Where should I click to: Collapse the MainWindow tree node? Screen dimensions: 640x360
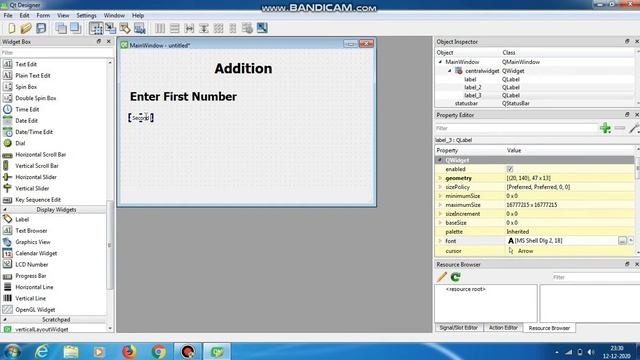click(x=440, y=62)
